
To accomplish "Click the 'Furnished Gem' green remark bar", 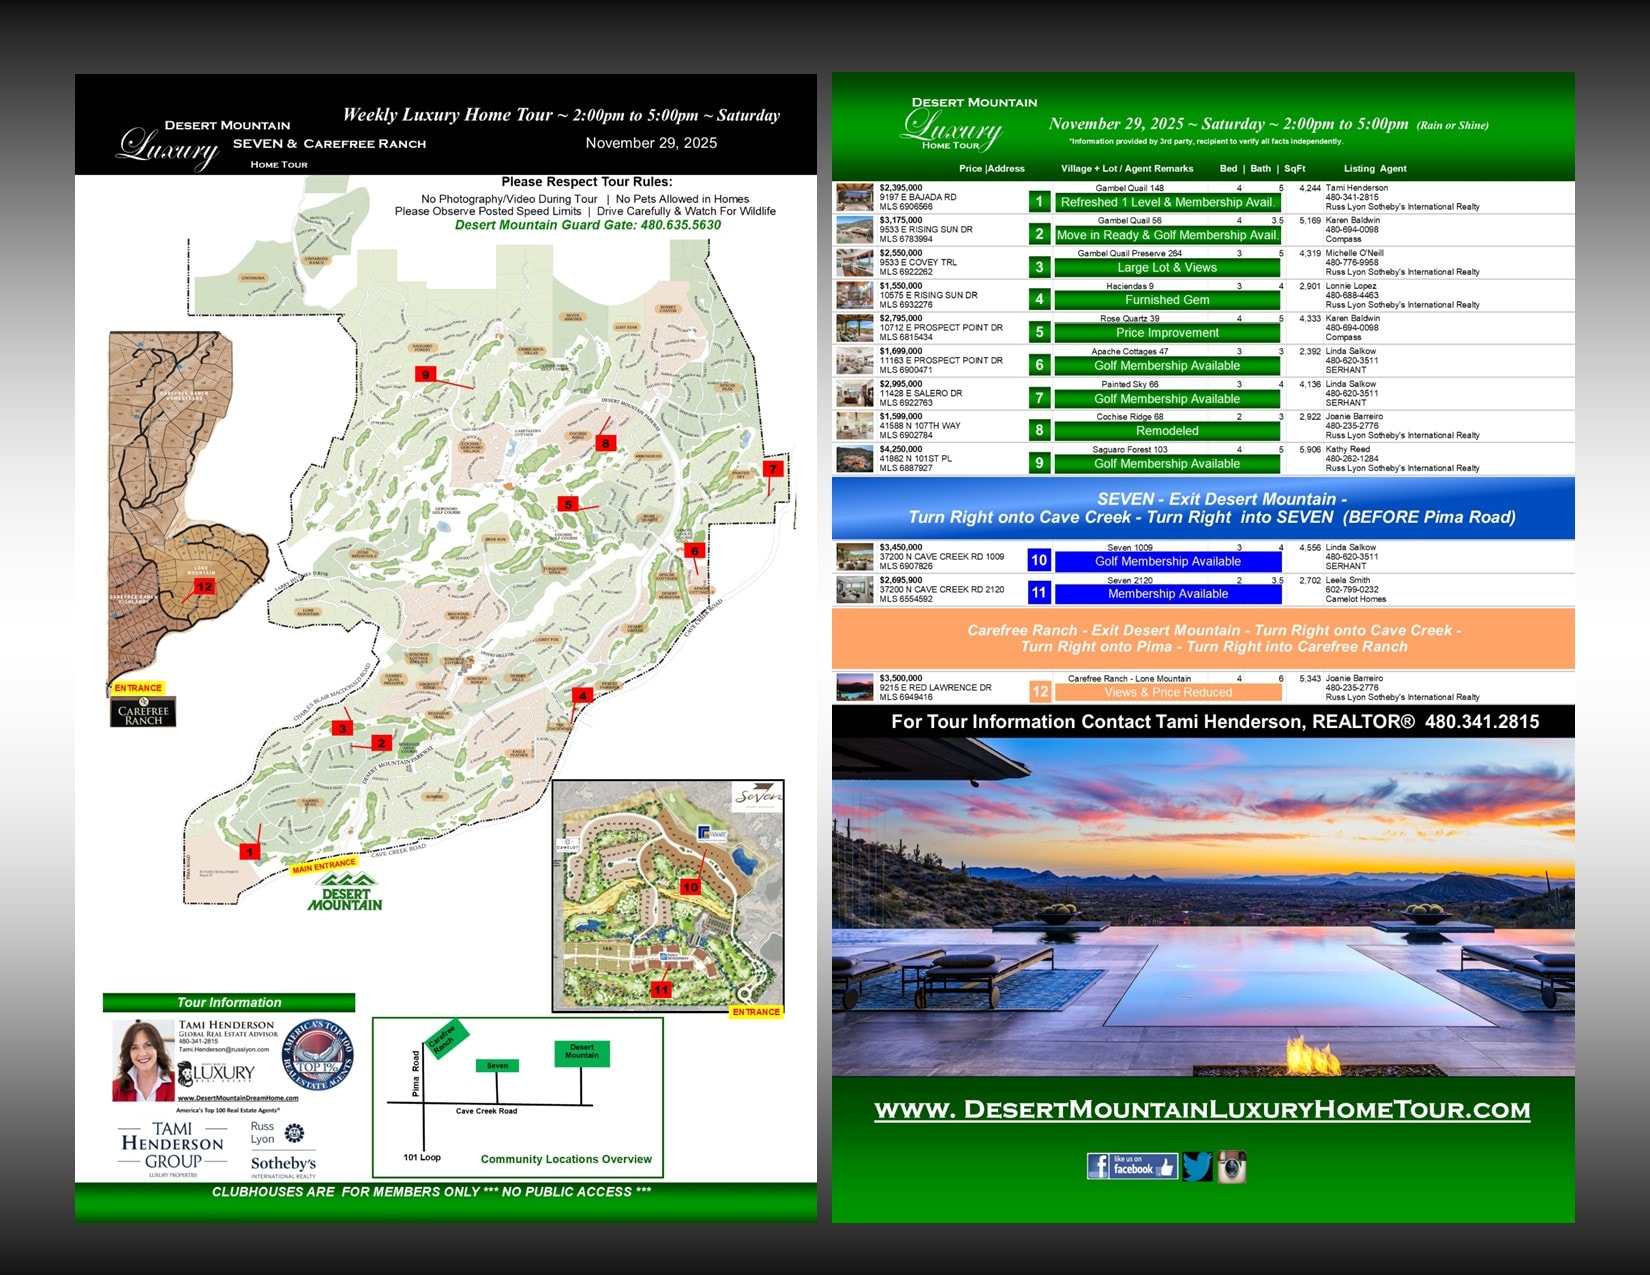I will pos(1167,300).
